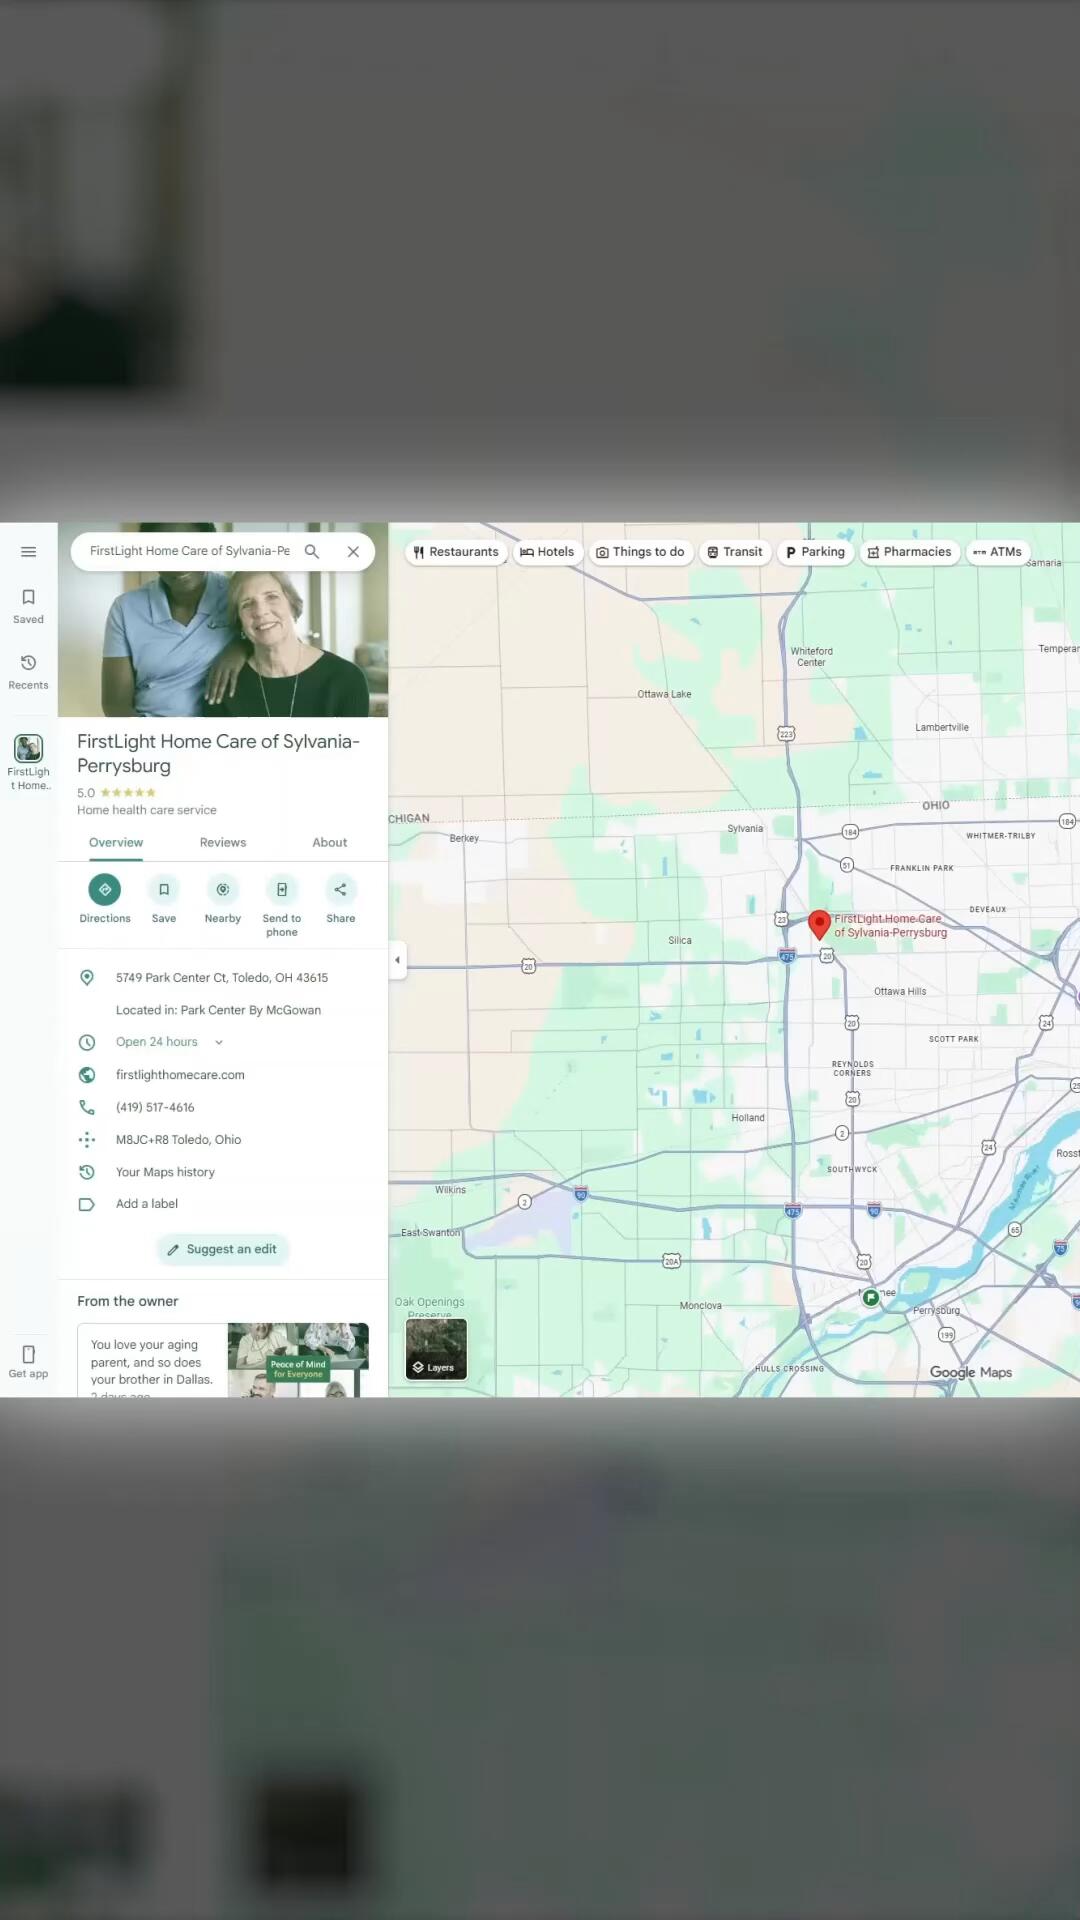Click the Suggest an edit button
The width and height of the screenshot is (1080, 1920).
point(222,1249)
